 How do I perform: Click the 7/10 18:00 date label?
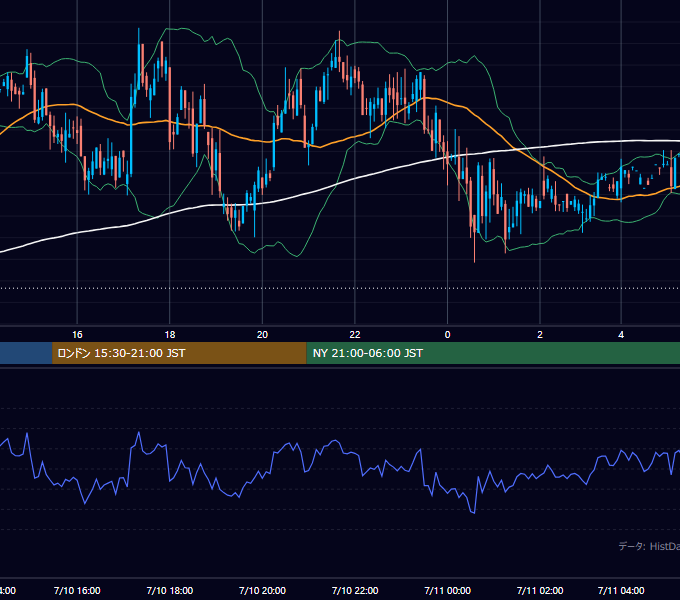pyautogui.click(x=170, y=590)
